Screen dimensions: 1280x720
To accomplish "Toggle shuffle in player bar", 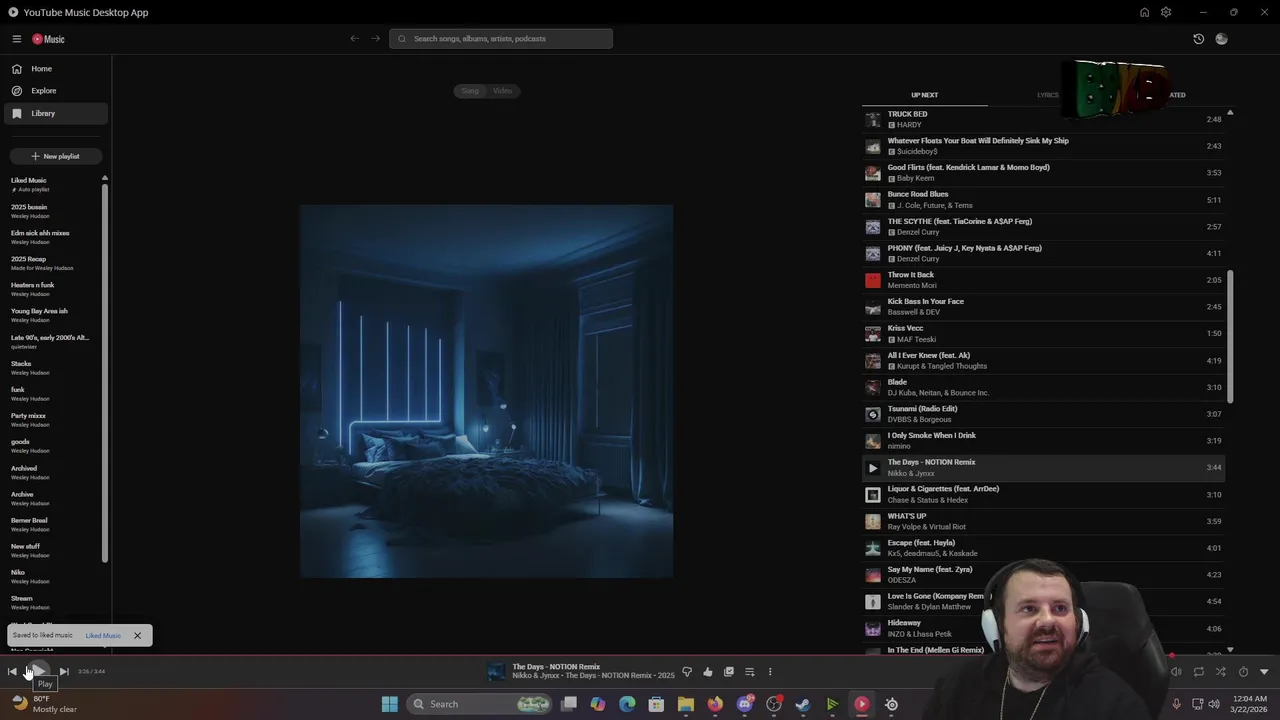I will [1220, 672].
